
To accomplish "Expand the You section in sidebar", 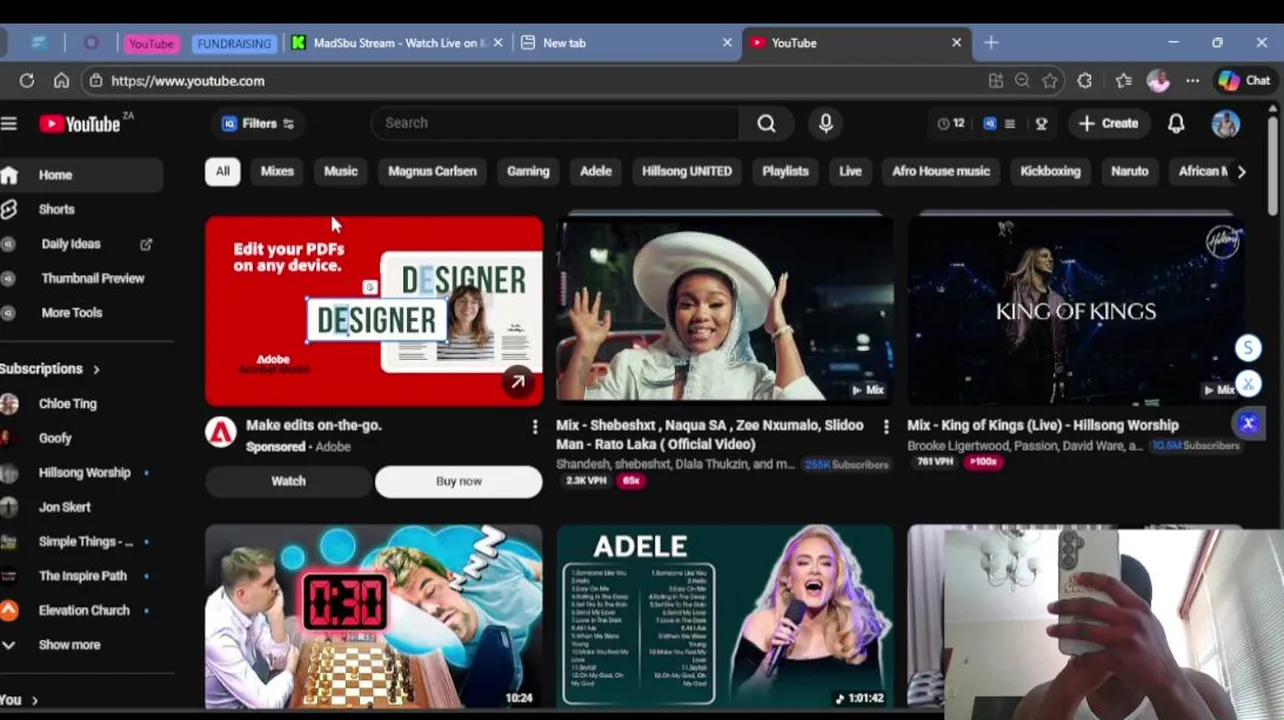I will coord(20,700).
